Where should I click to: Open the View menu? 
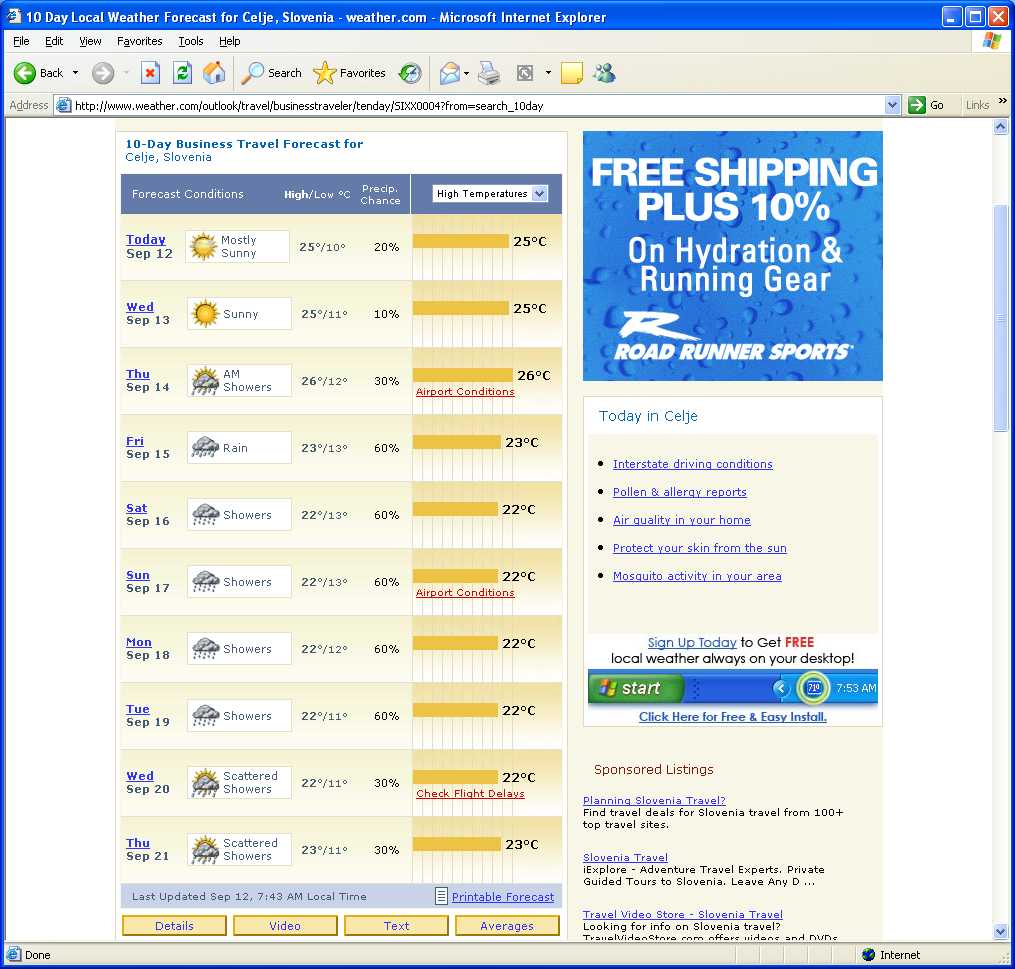90,41
